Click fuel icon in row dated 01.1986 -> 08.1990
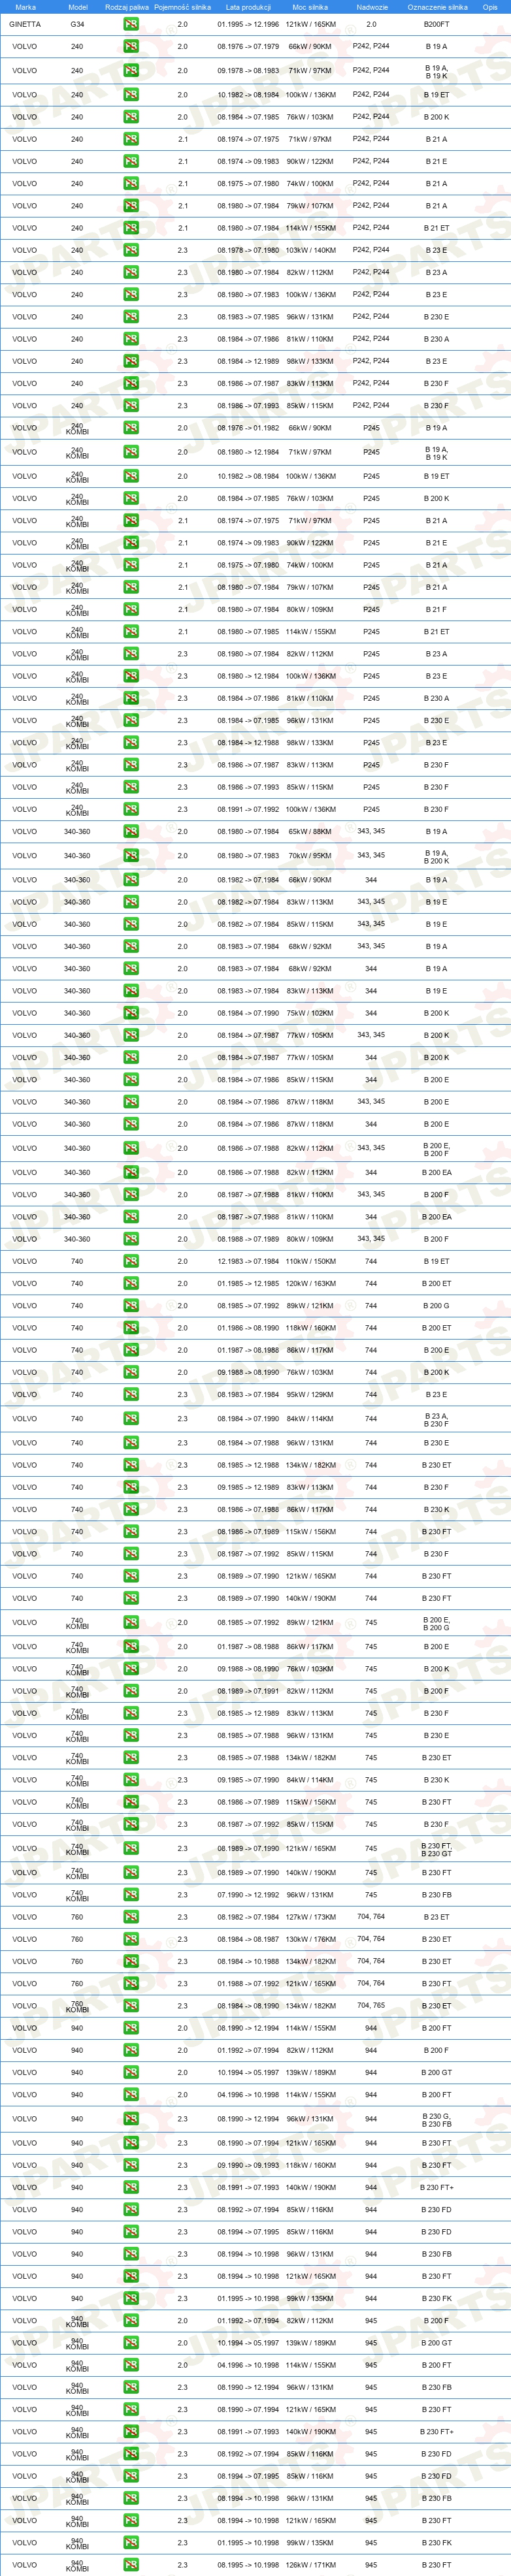 (x=131, y=1328)
